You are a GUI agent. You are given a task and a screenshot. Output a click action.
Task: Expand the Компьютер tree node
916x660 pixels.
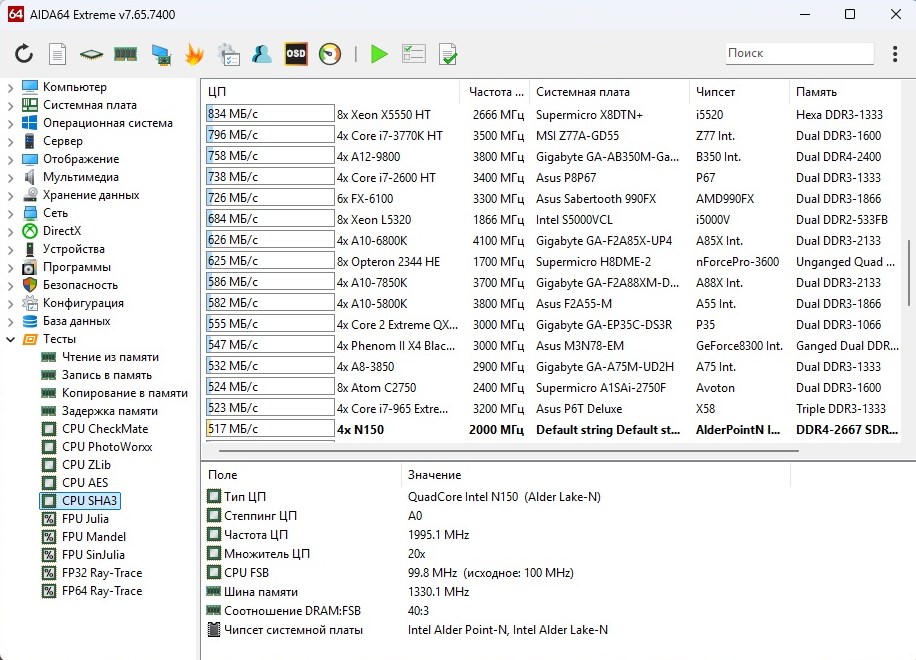[11, 87]
